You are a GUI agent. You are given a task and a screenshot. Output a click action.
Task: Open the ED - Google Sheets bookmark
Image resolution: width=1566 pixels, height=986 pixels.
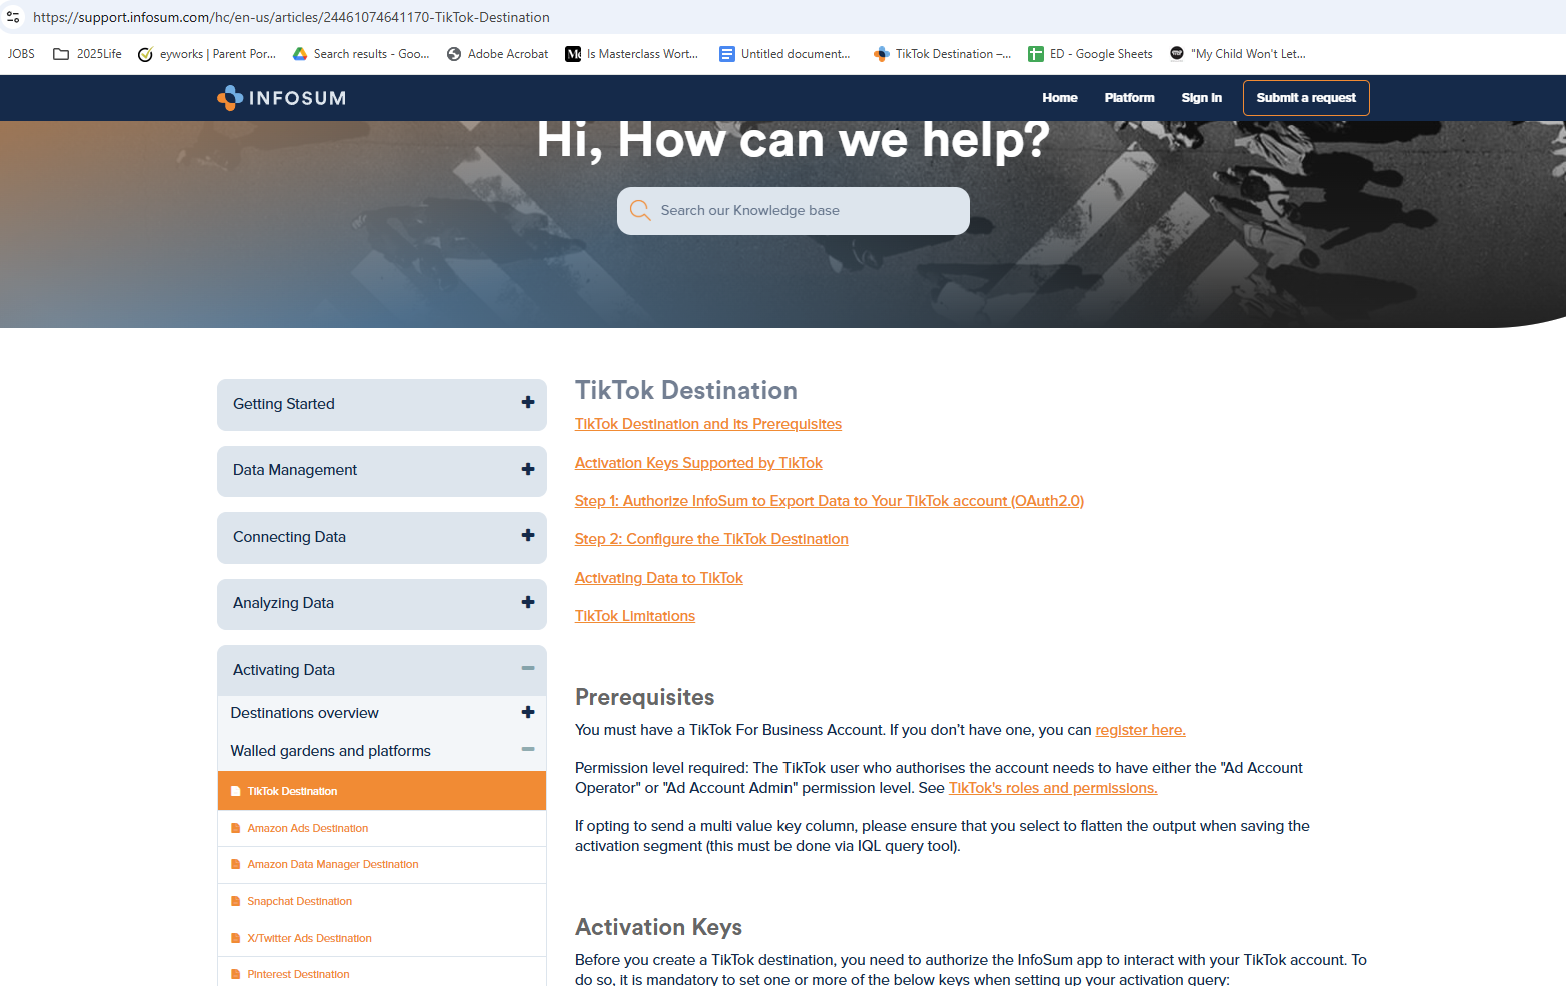[x=1090, y=54]
